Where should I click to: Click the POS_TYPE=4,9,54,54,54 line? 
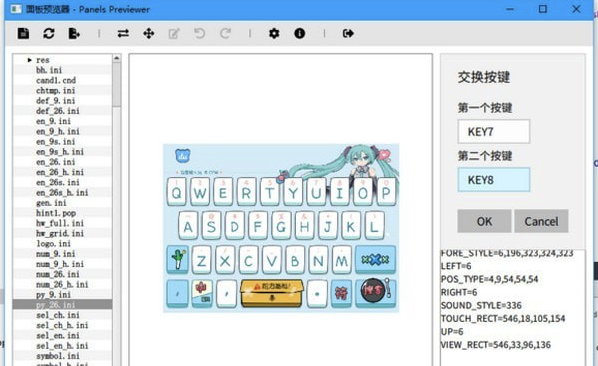point(490,279)
